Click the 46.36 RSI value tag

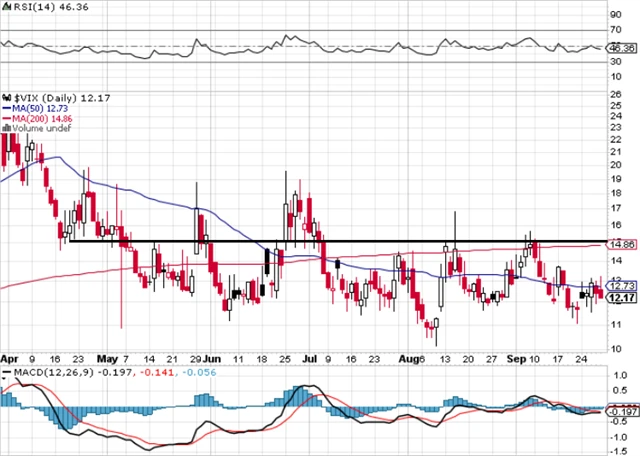622,47
